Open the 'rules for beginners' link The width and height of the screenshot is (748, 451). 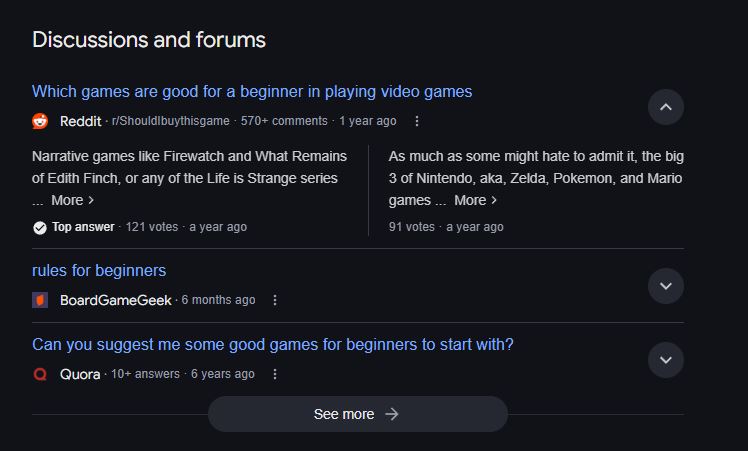pos(99,271)
